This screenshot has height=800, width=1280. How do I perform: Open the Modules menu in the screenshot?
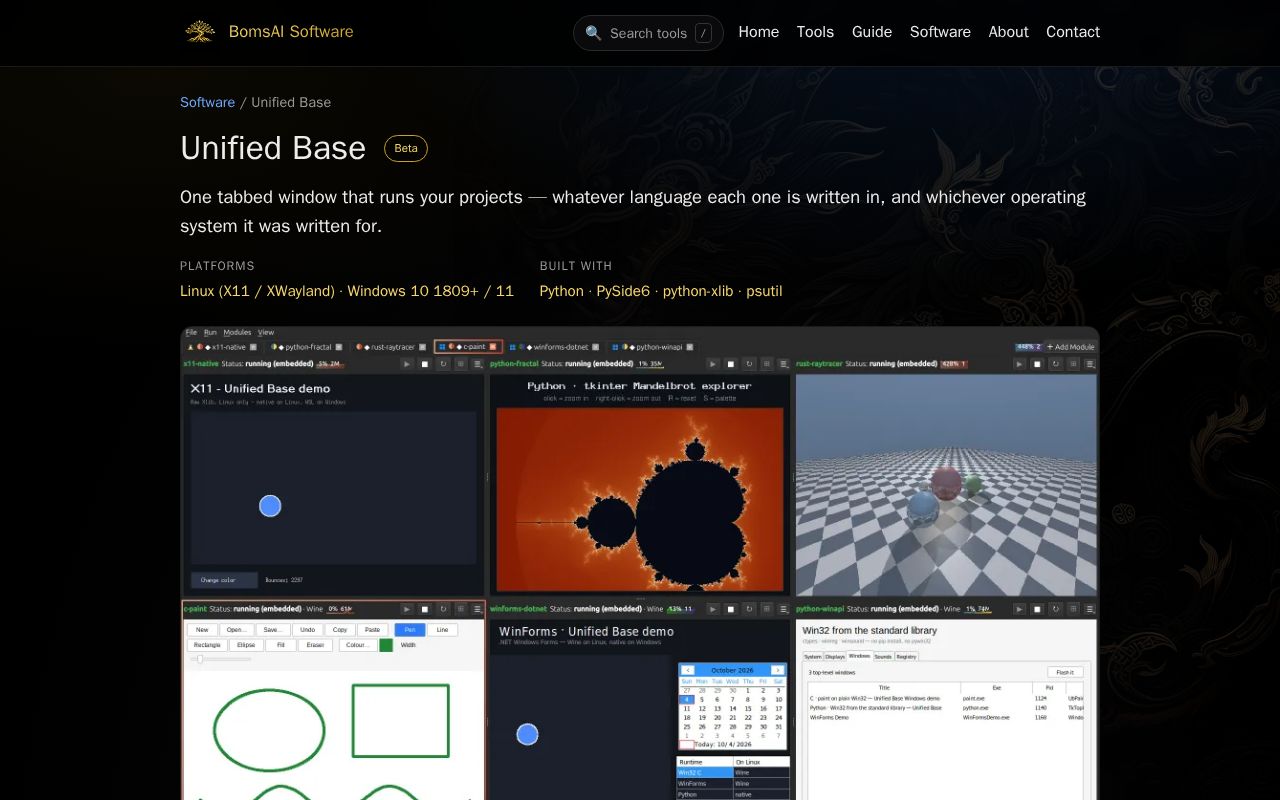pos(237,332)
